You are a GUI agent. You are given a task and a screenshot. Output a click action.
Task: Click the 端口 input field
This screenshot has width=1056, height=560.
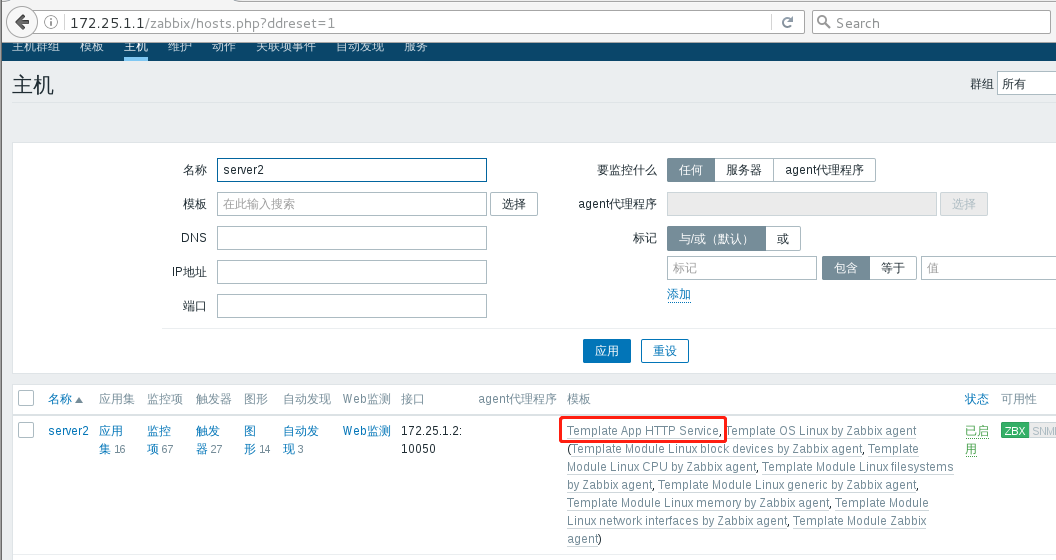352,306
